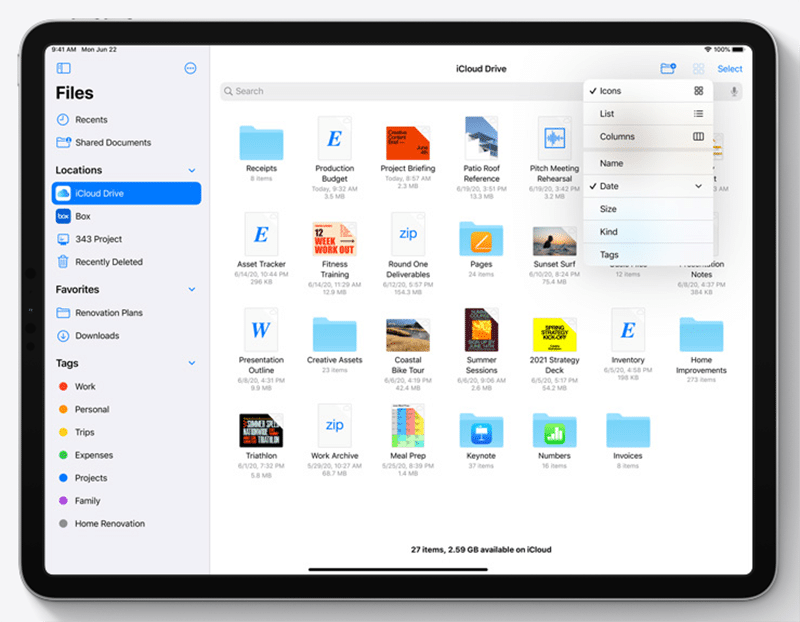
Task: Collapse the Favorites section
Action: pos(192,290)
